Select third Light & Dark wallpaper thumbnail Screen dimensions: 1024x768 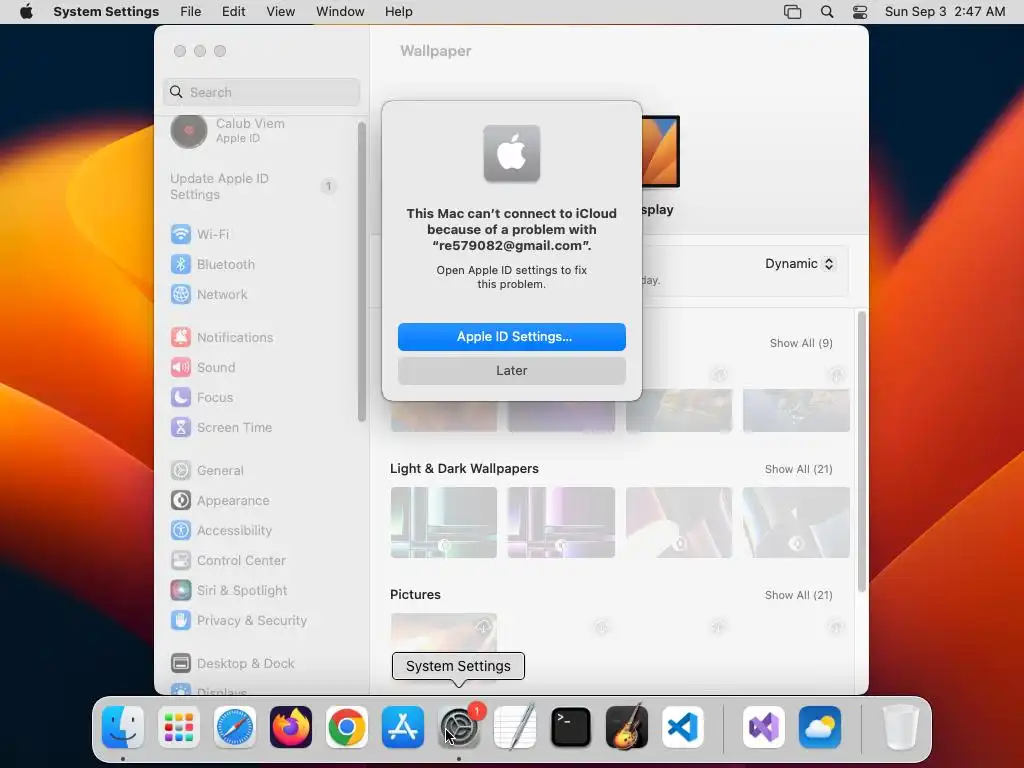[x=679, y=522]
